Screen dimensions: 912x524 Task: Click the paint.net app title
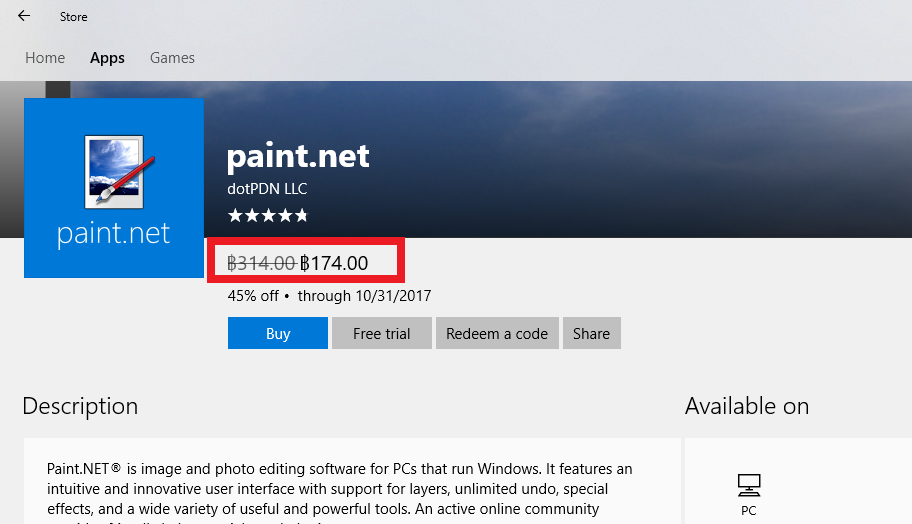[x=298, y=156]
